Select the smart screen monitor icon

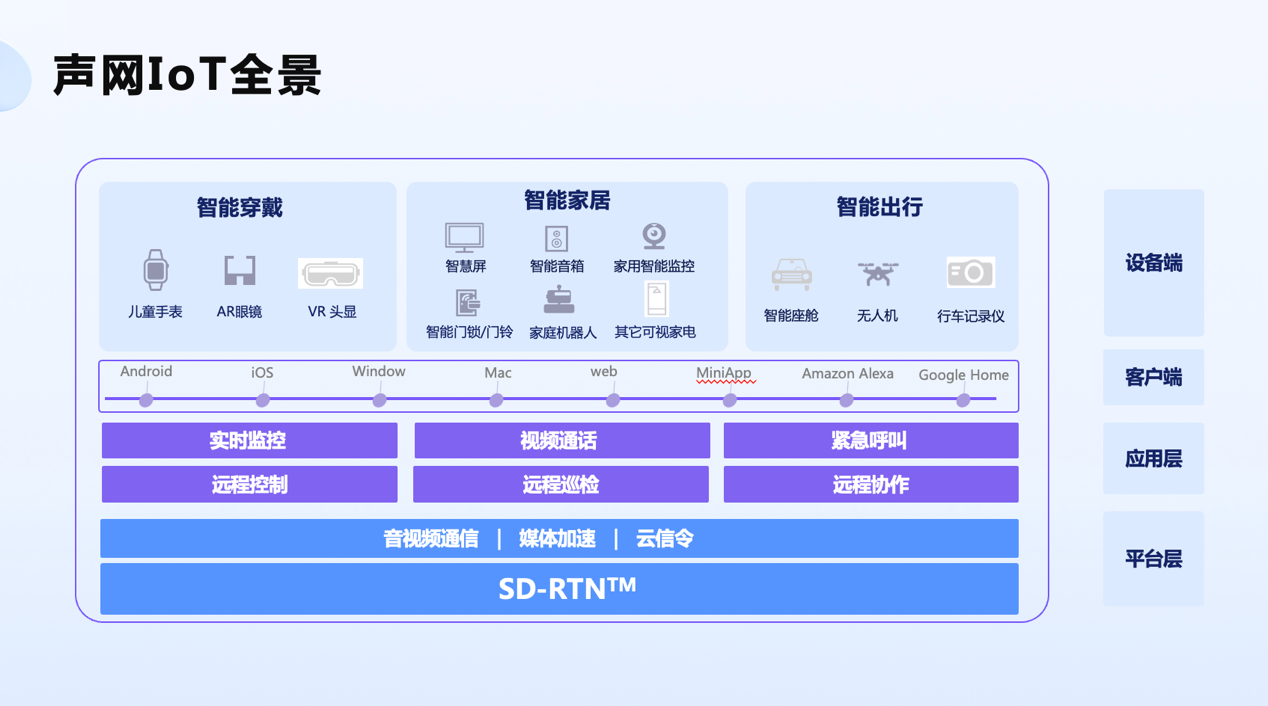[465, 238]
